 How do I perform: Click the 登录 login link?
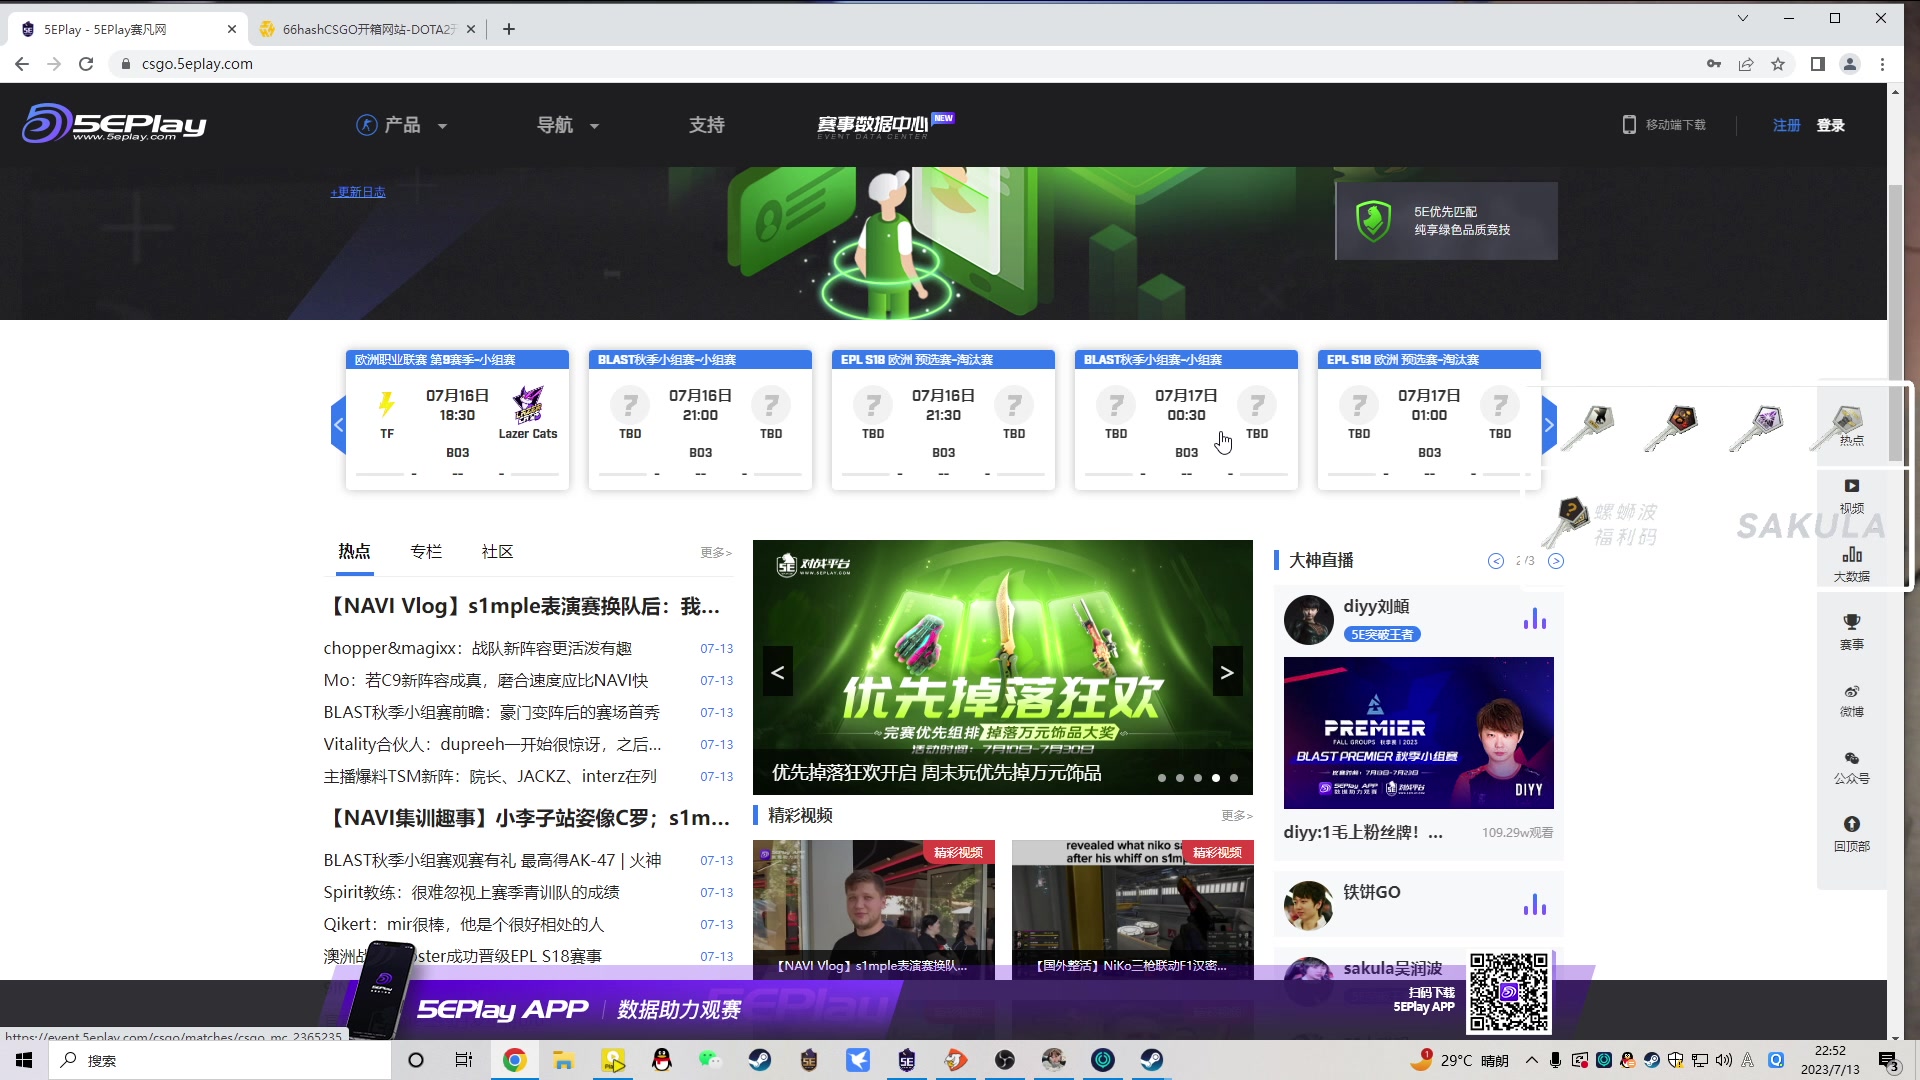[1830, 125]
